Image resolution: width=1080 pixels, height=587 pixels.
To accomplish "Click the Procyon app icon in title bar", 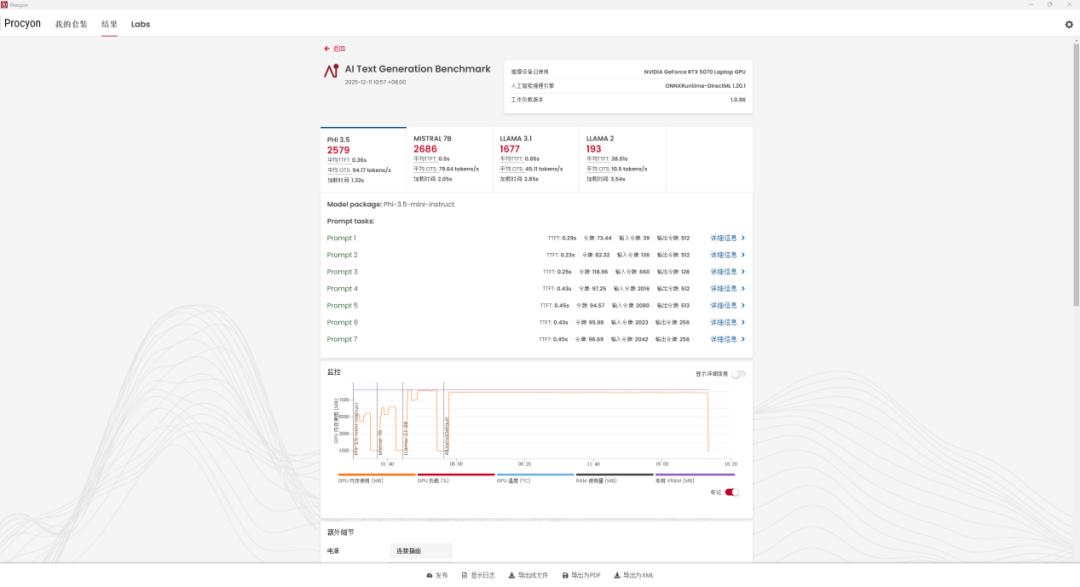I will [4, 4].
